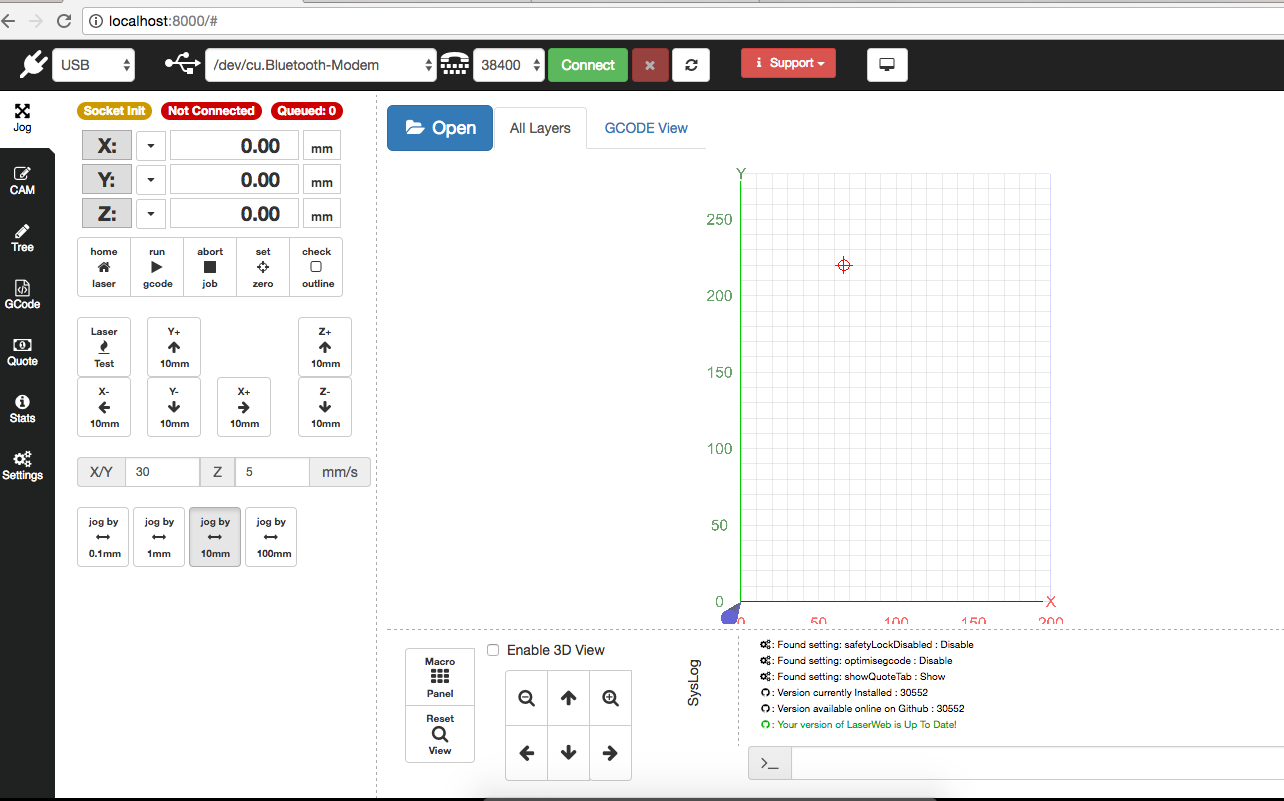Click the red laser crosshair marker
This screenshot has width=1284, height=801.
(844, 265)
